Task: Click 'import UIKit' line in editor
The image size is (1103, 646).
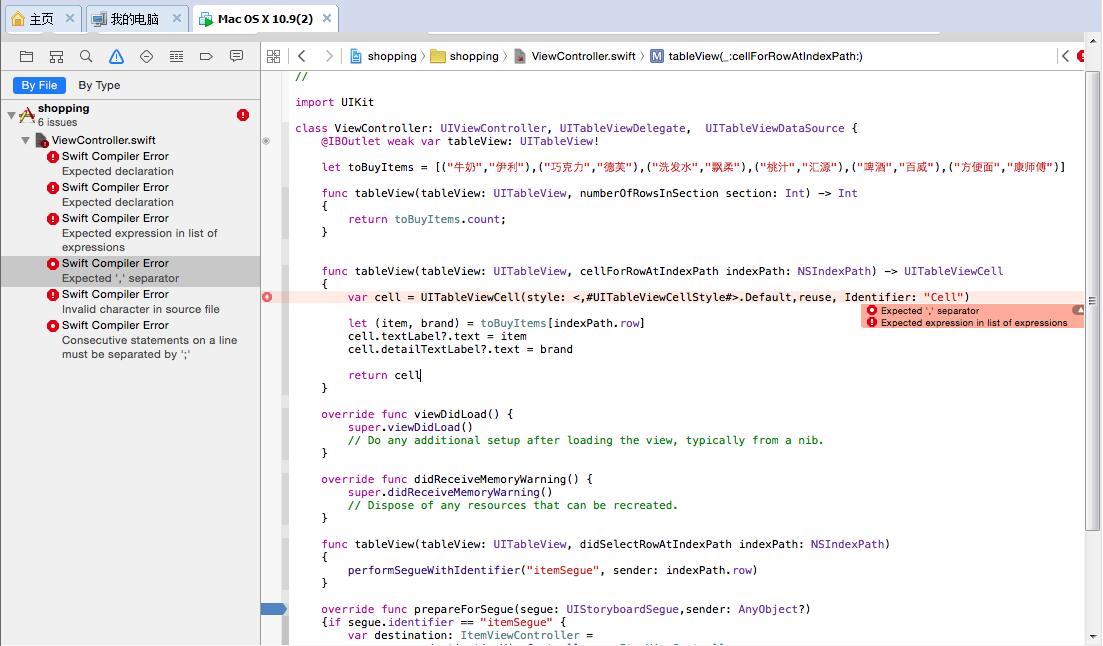Action: coord(334,103)
